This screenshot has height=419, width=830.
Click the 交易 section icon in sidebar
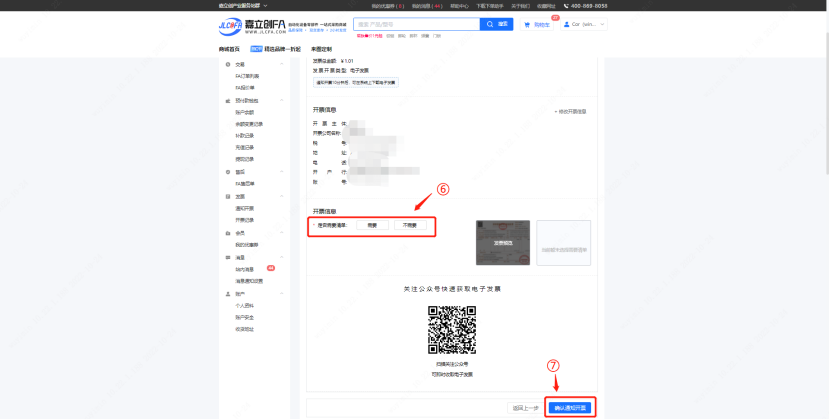(x=227, y=64)
